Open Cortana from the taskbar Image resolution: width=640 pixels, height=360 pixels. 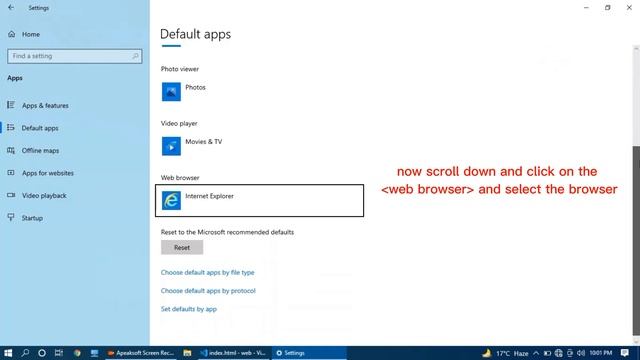click(x=42, y=353)
